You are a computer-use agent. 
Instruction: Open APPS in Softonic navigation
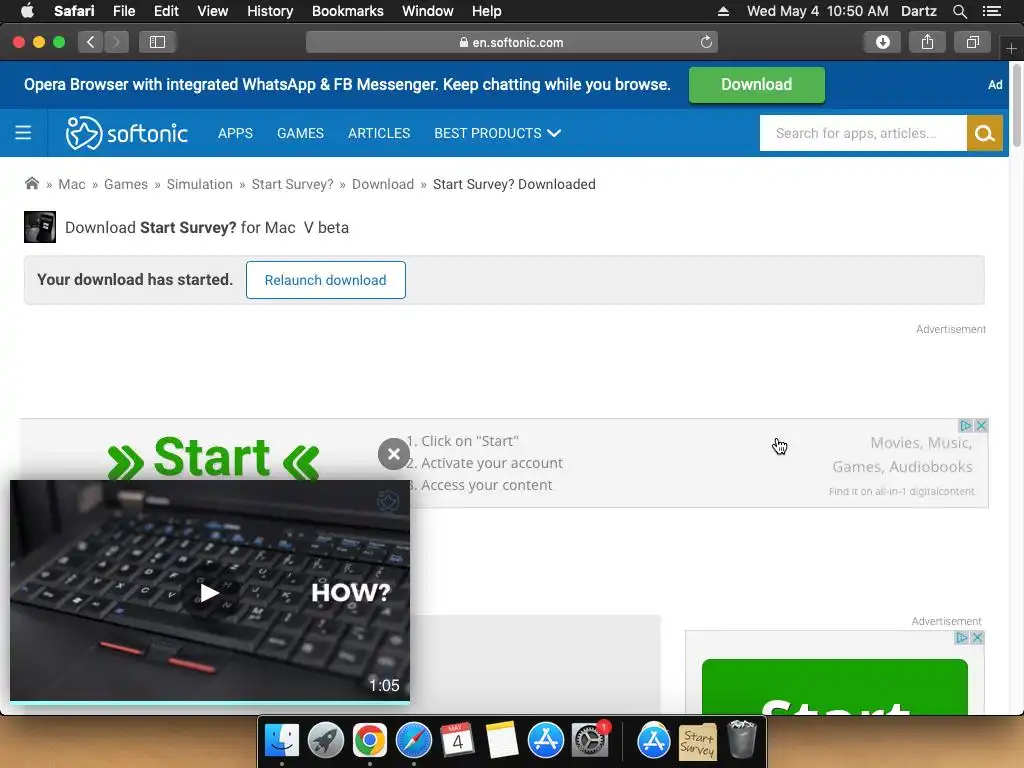[235, 133]
